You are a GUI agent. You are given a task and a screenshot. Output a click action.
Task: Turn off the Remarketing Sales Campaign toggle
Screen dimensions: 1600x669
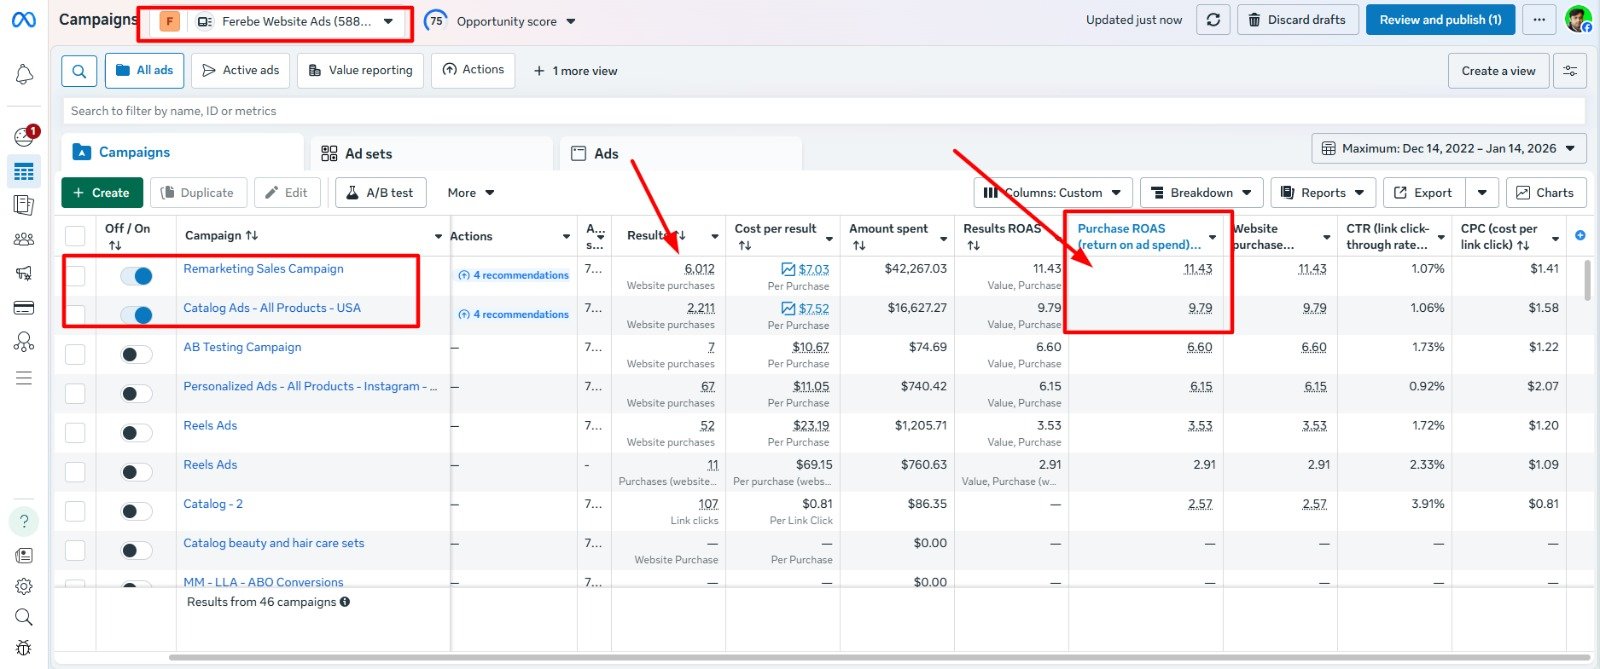click(x=137, y=276)
